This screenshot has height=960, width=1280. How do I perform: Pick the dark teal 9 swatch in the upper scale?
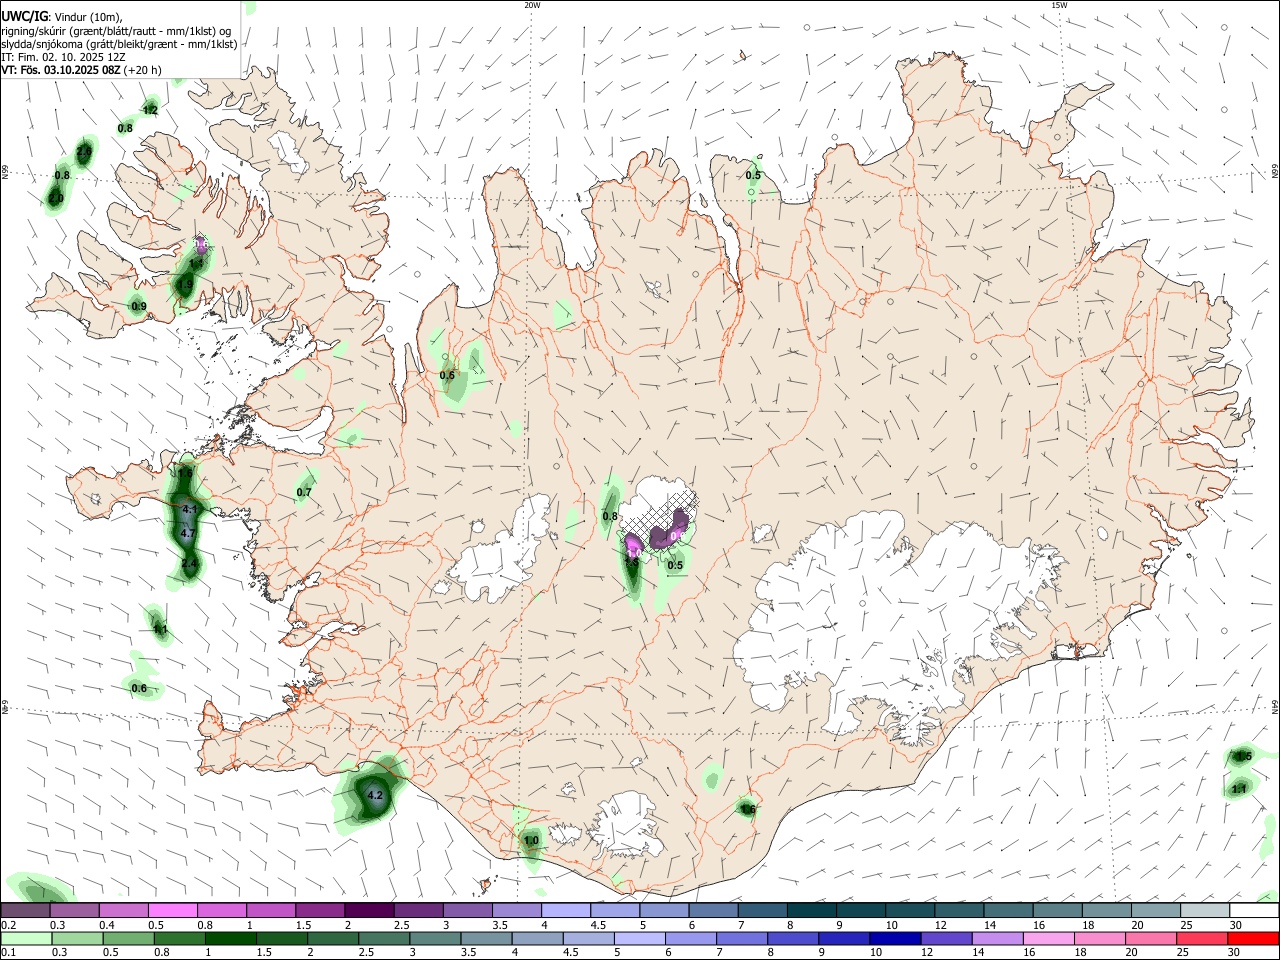point(860,911)
